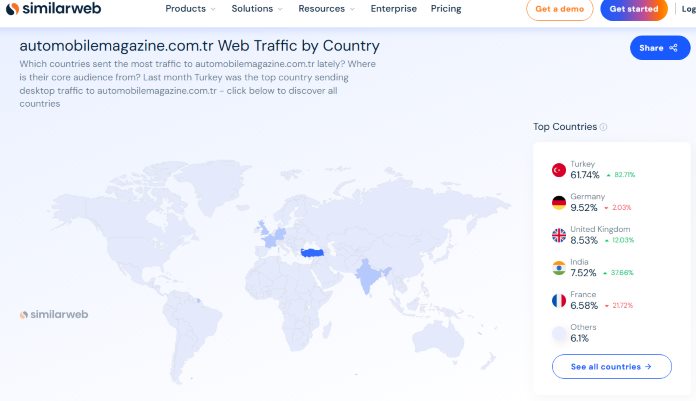Click See all countries button

pyautogui.click(x=612, y=366)
